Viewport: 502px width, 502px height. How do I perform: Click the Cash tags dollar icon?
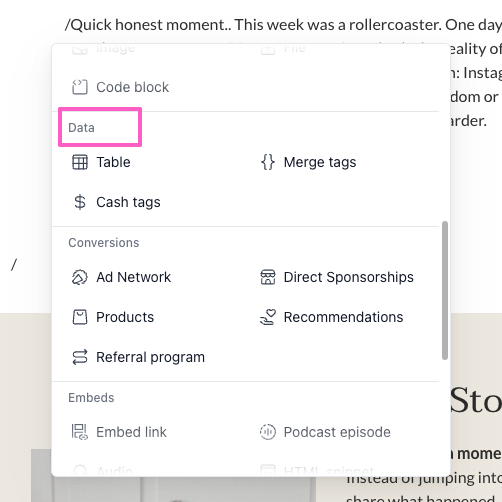tap(80, 202)
